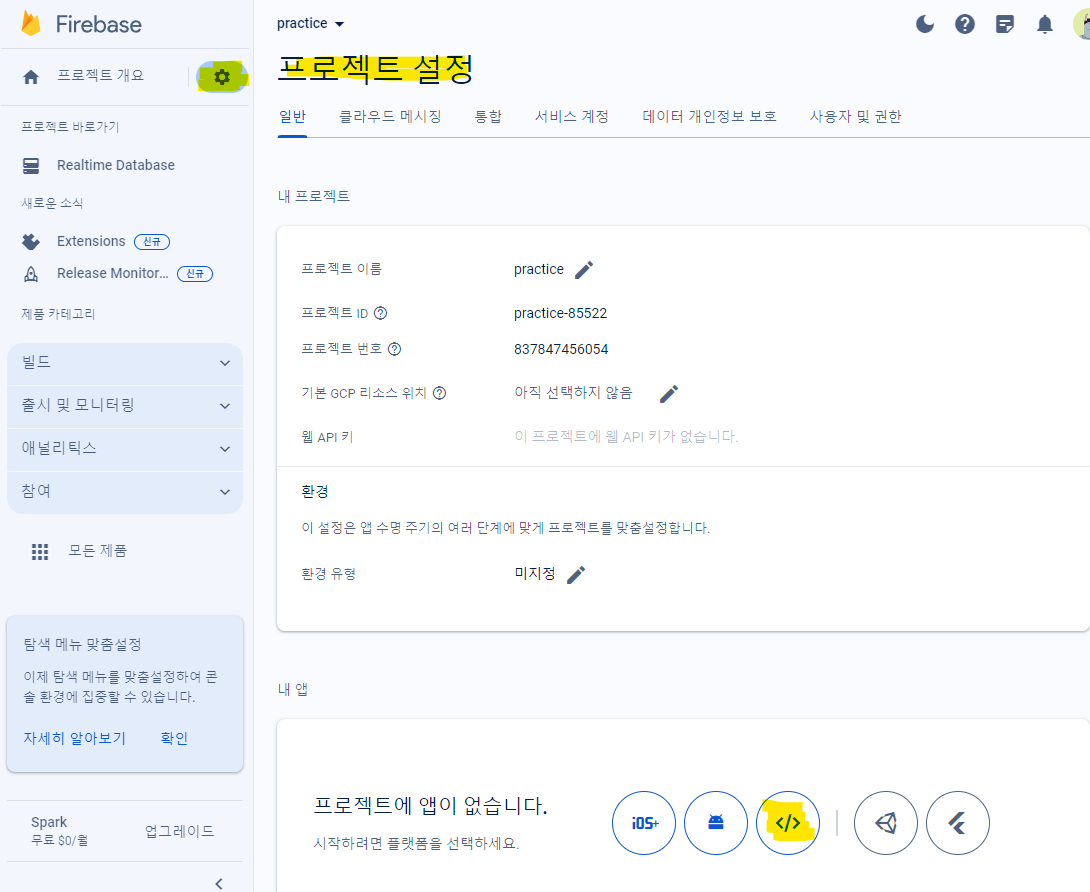The width and height of the screenshot is (1090, 892).
Task: Switch to the 서비스 계정 tab
Action: [x=571, y=117]
